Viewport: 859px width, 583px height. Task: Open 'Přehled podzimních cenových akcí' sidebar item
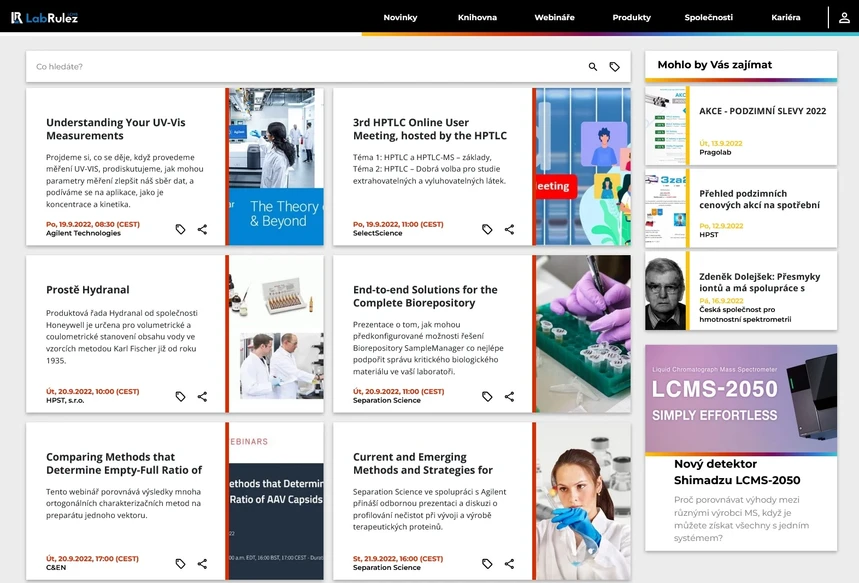click(x=759, y=199)
